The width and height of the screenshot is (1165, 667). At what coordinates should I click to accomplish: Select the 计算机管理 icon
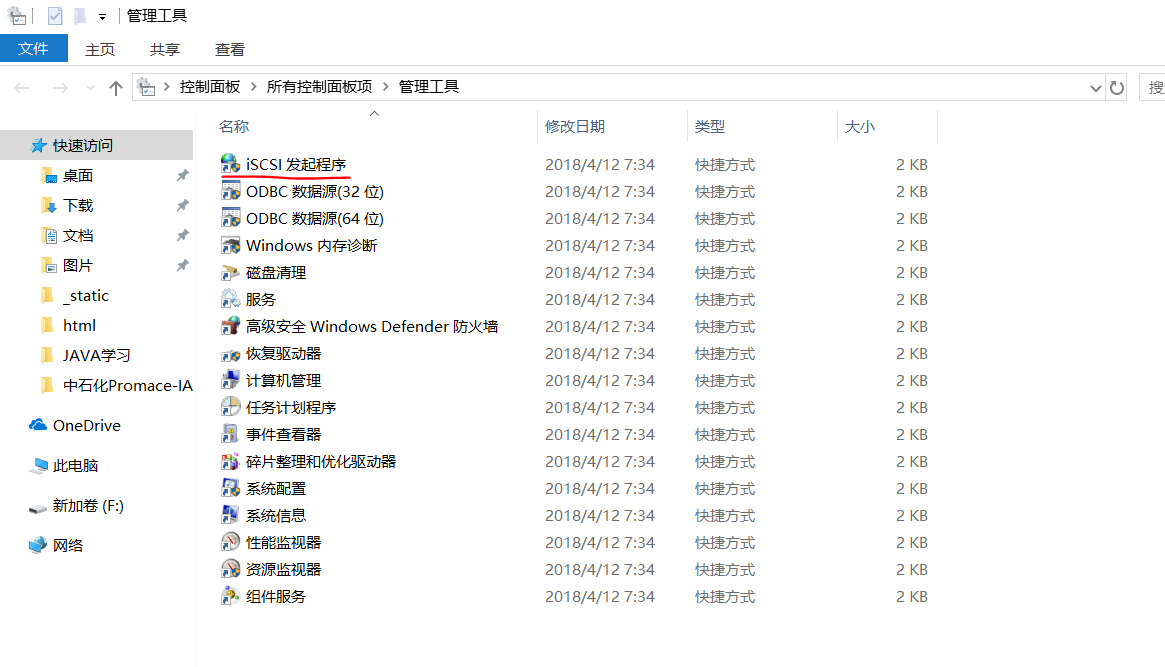[230, 380]
